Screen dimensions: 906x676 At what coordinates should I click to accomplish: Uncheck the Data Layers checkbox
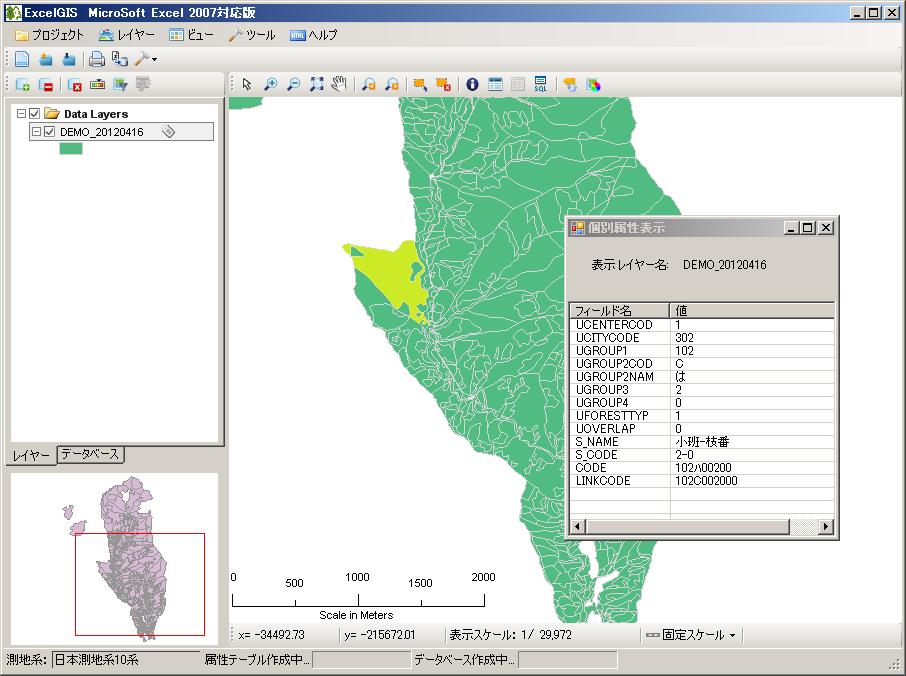click(35, 114)
